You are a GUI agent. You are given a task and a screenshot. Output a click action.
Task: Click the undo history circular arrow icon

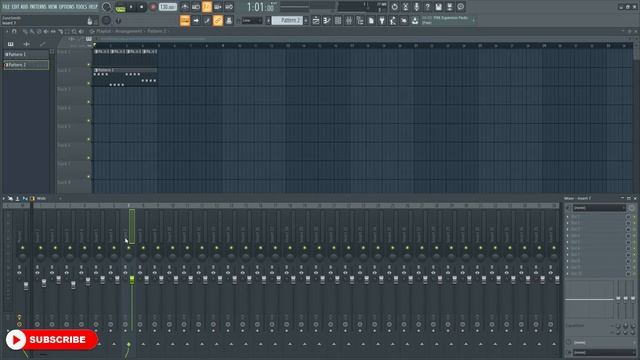click(x=394, y=7)
